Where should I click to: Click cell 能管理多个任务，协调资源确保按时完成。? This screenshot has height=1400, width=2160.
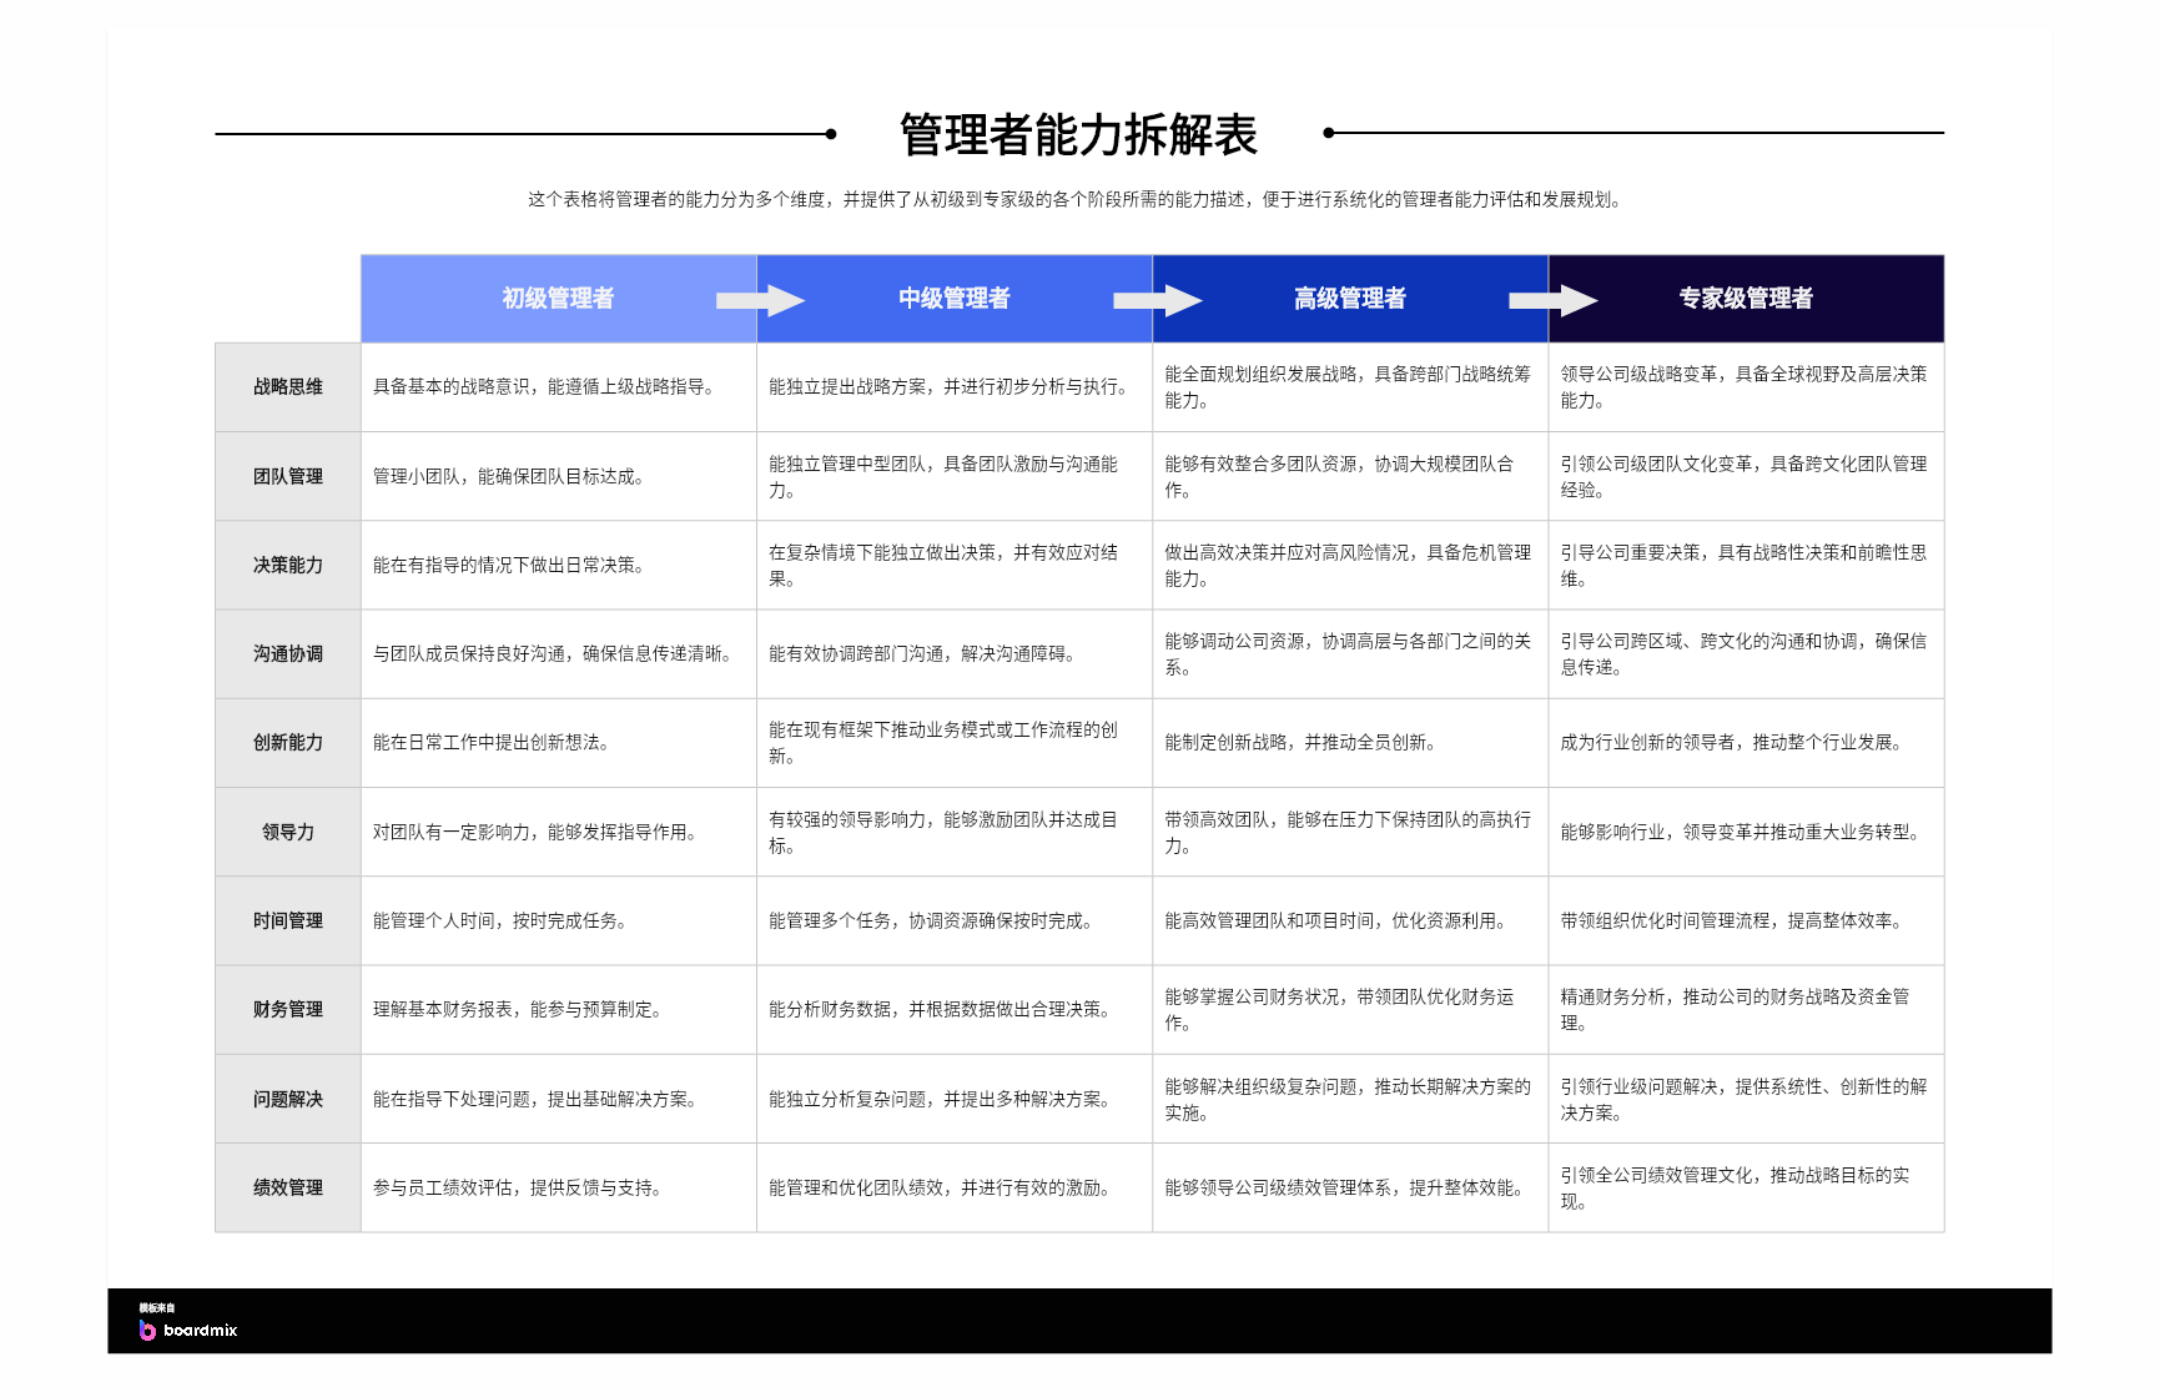pos(955,921)
